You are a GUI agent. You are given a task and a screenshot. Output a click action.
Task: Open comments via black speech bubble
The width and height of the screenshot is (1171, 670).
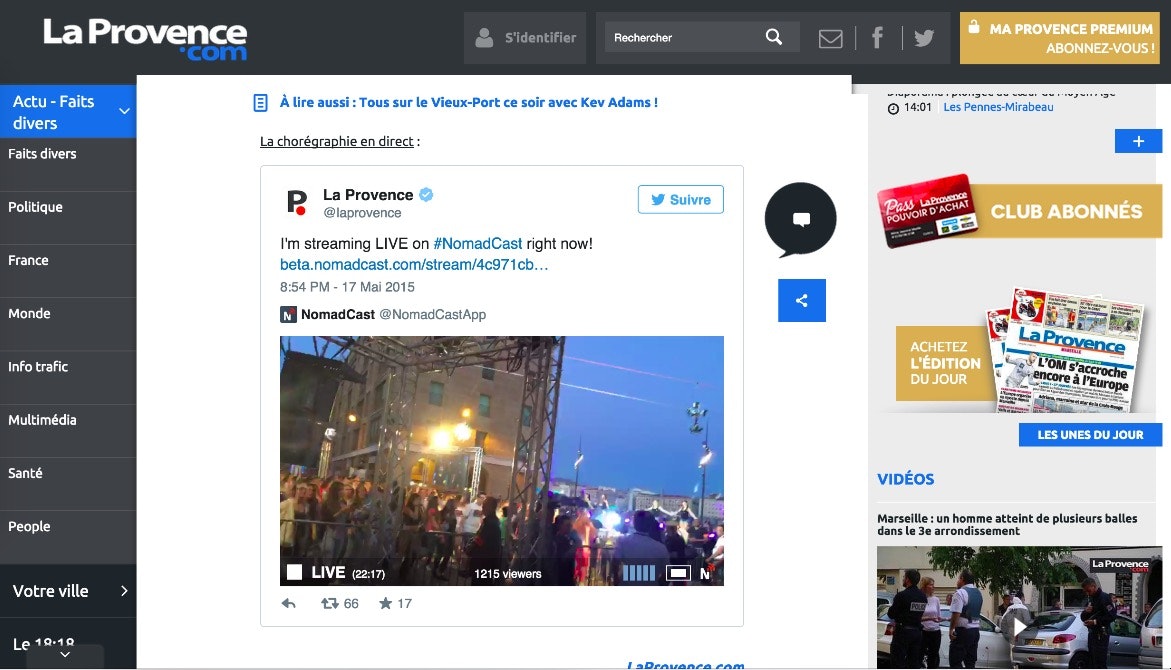801,219
